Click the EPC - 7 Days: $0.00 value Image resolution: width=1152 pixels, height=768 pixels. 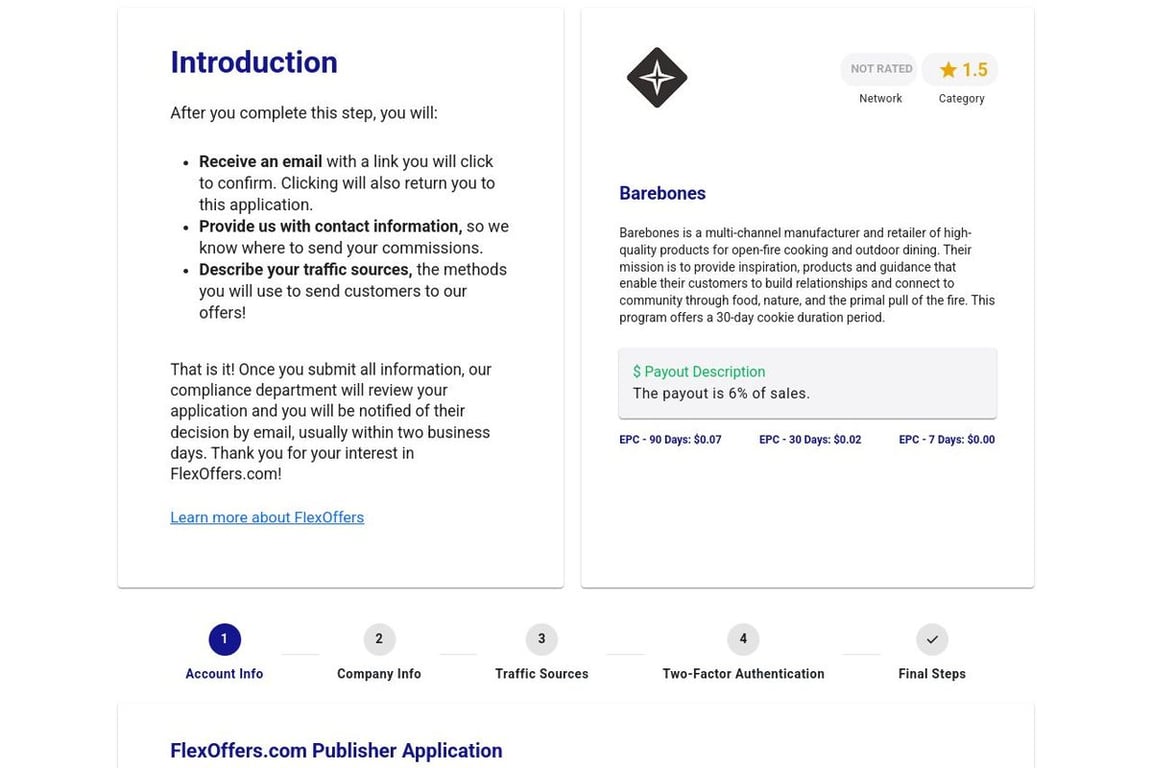947,439
